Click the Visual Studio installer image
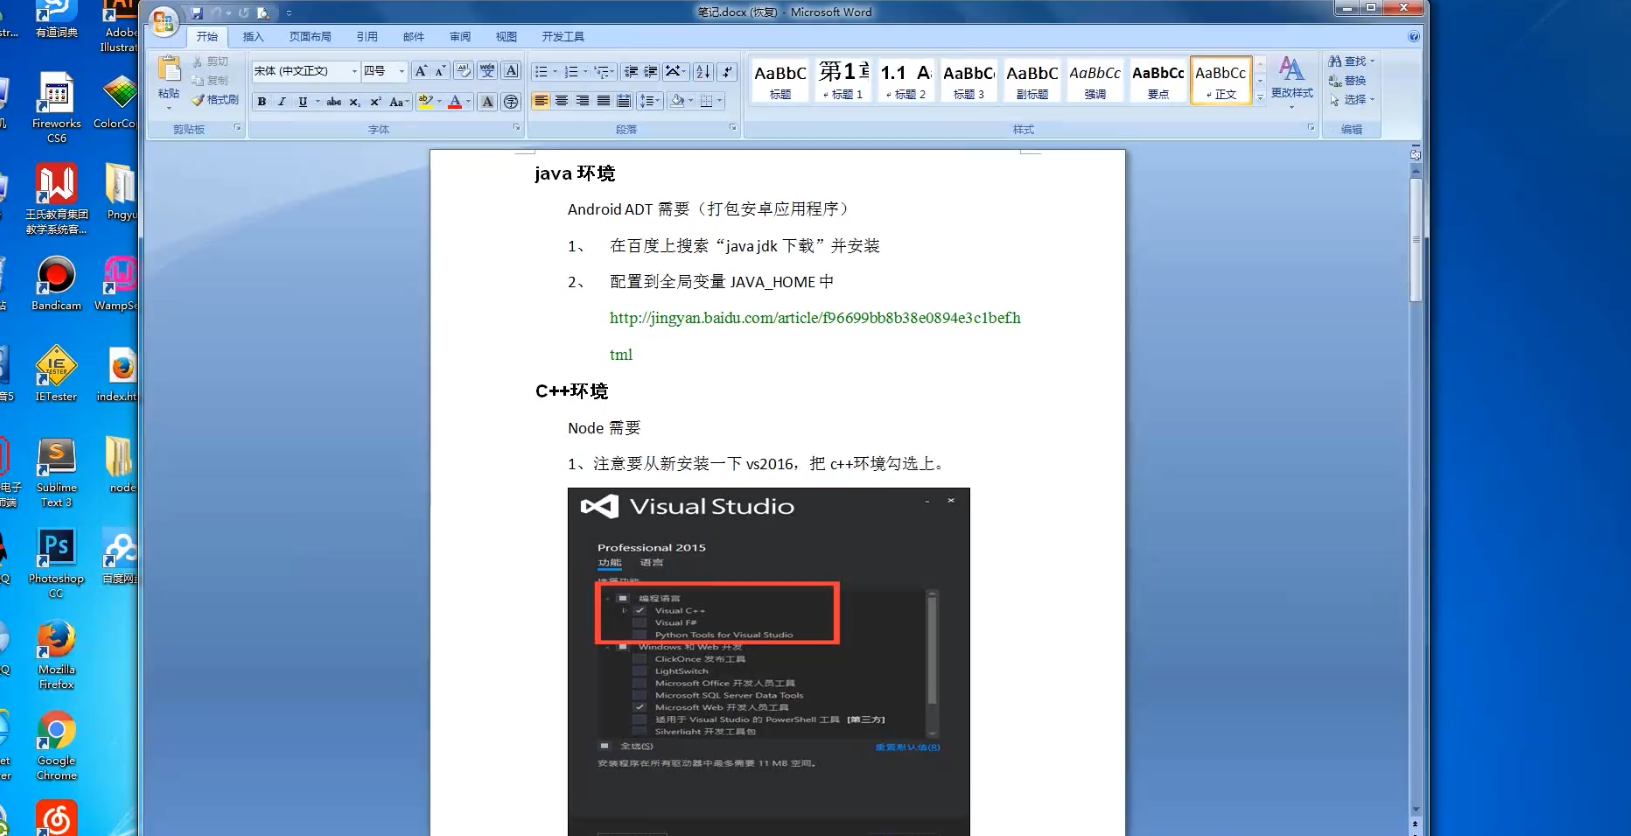This screenshot has height=836, width=1631. tap(768, 661)
